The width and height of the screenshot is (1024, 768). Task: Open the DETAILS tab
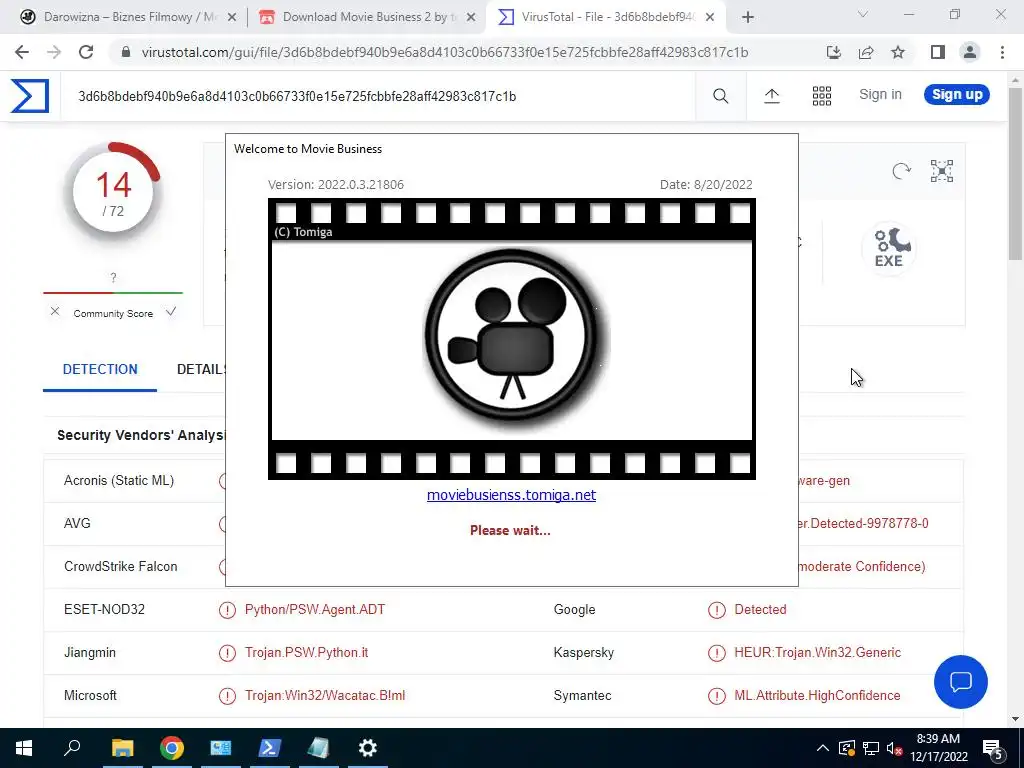coord(200,370)
